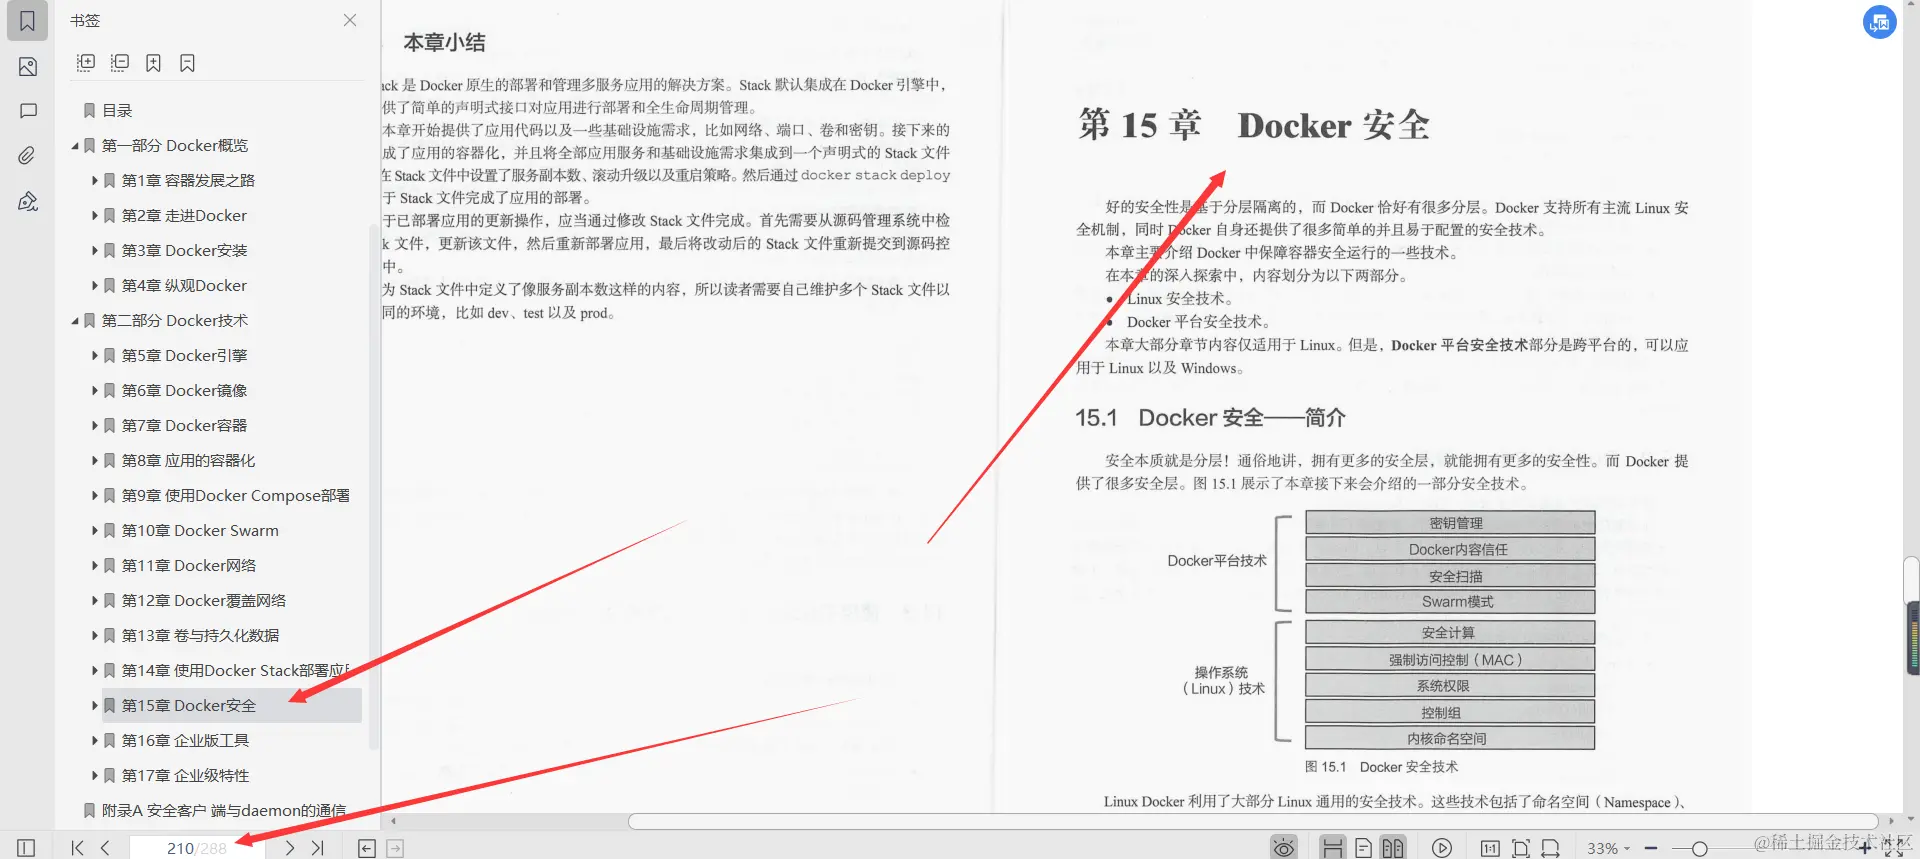Open the thumbnails panel icon
1920x859 pixels.
pyautogui.click(x=27, y=67)
